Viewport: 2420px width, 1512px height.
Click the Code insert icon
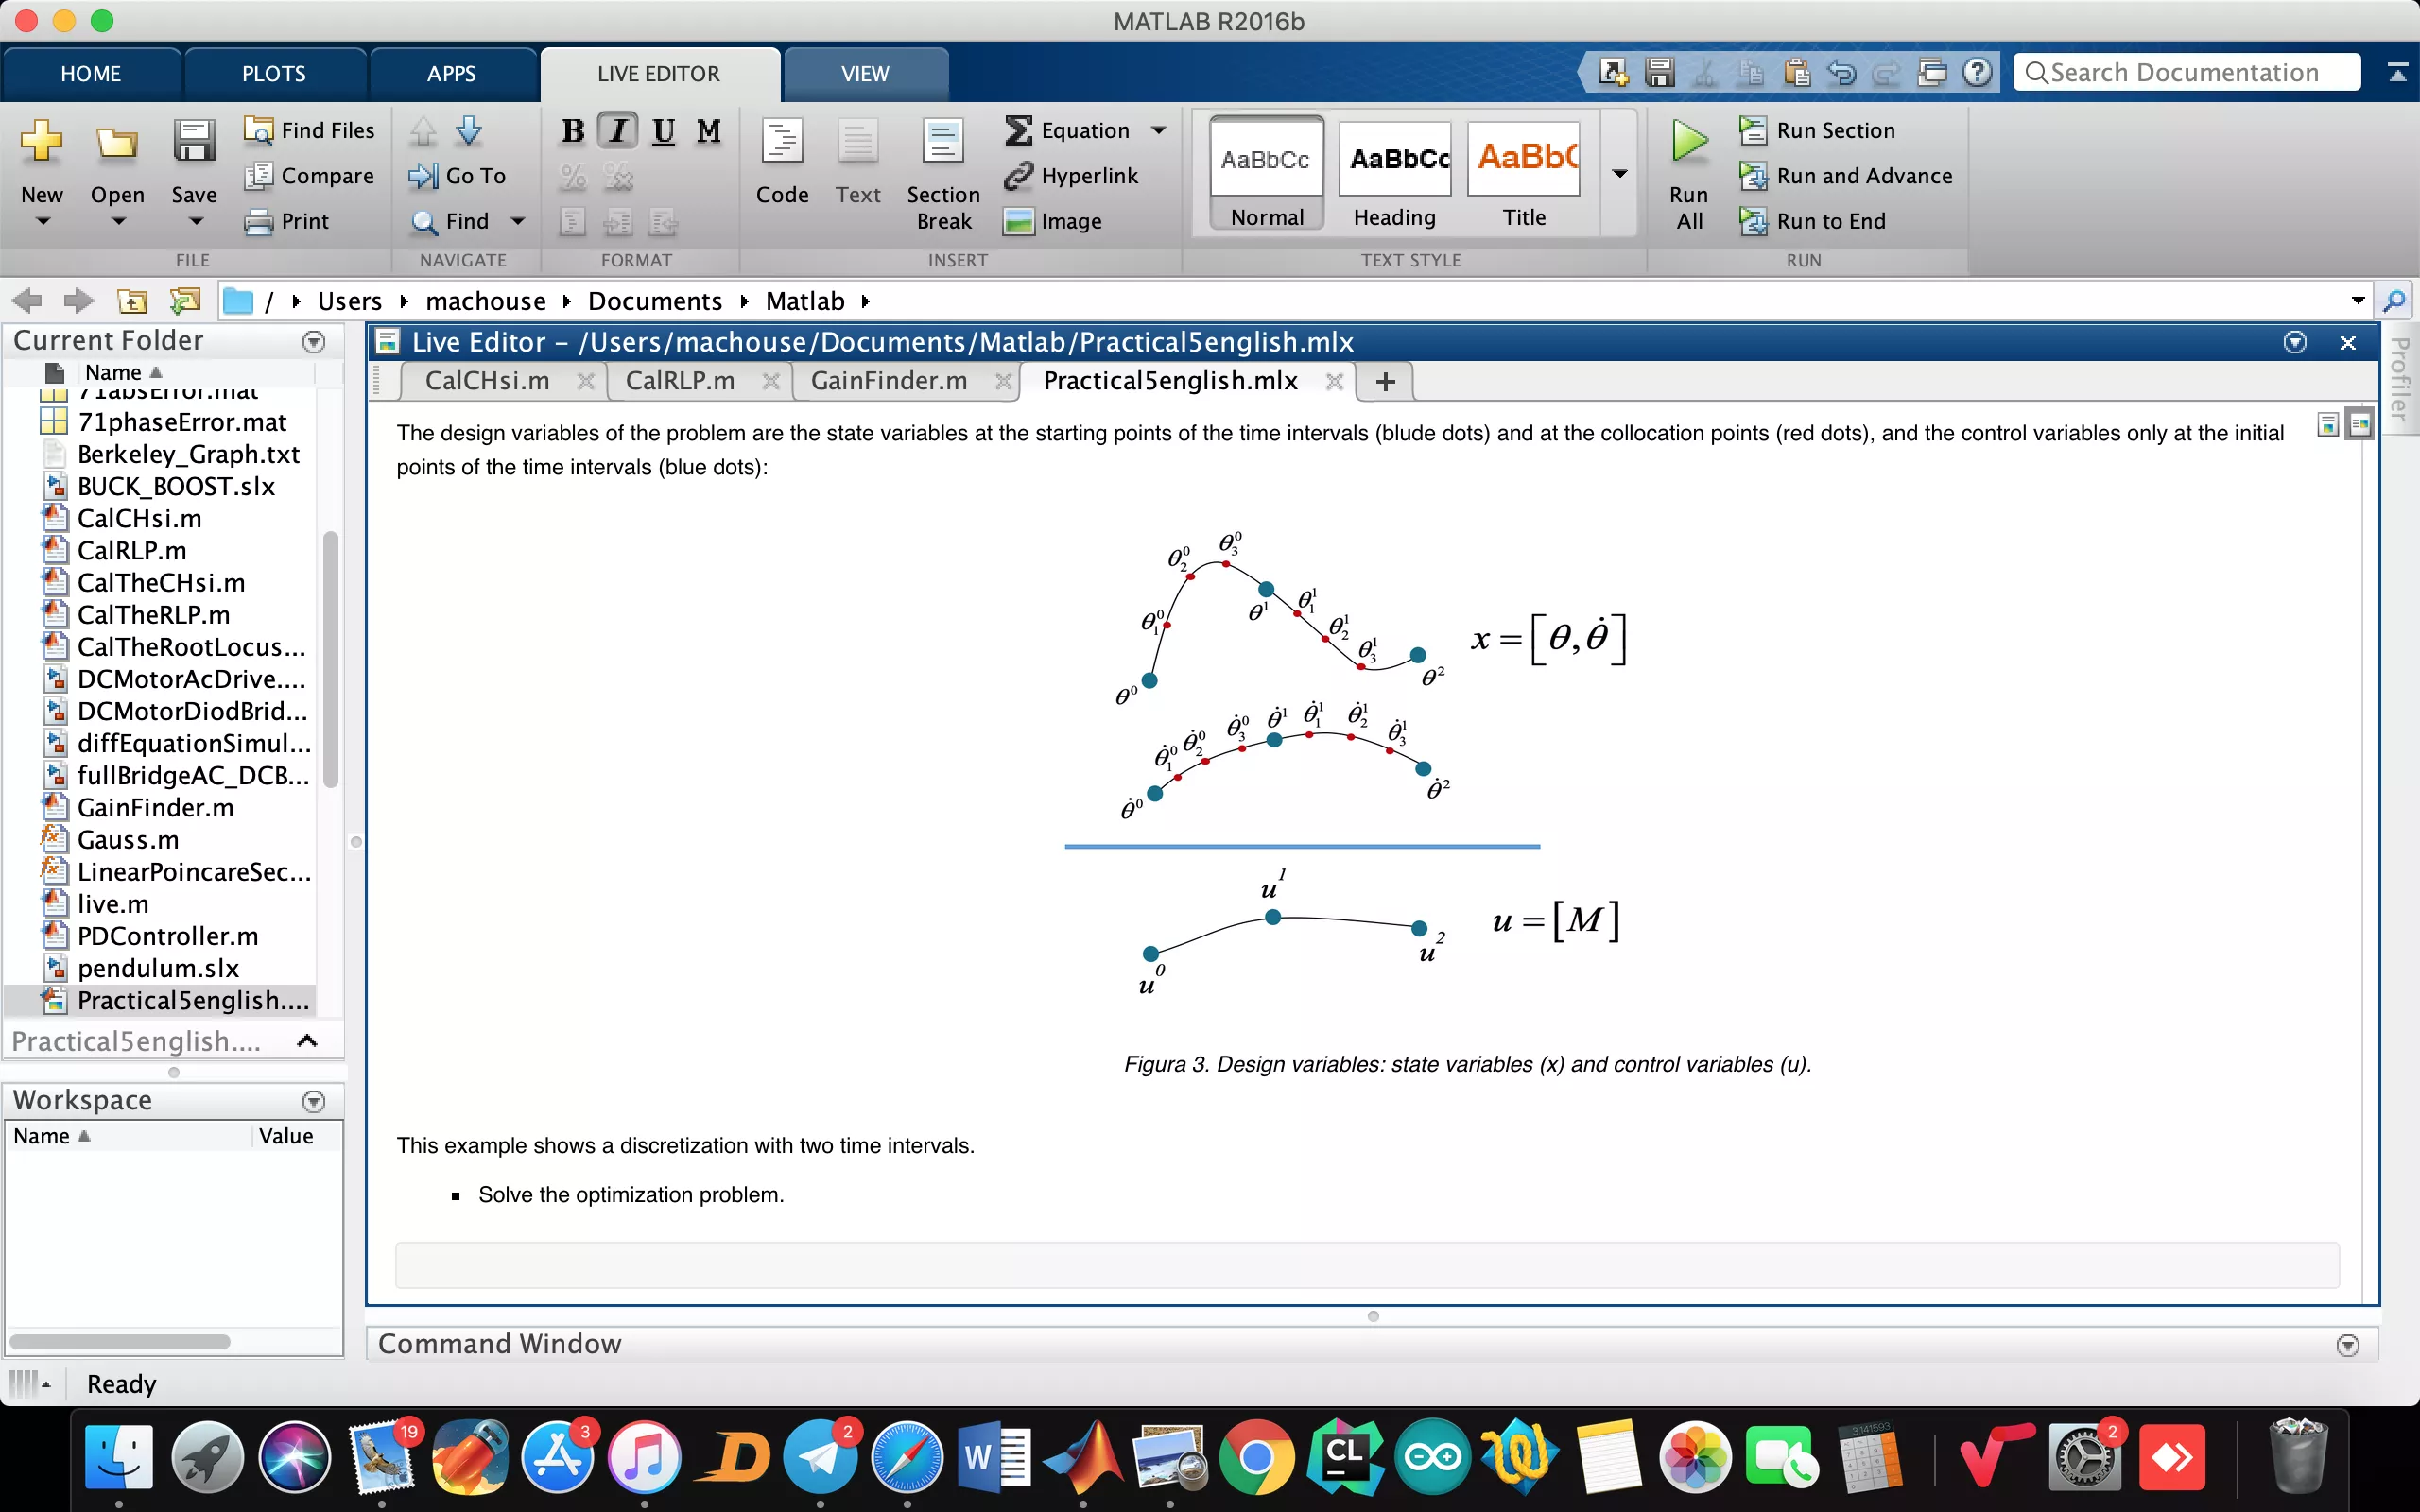tap(781, 143)
